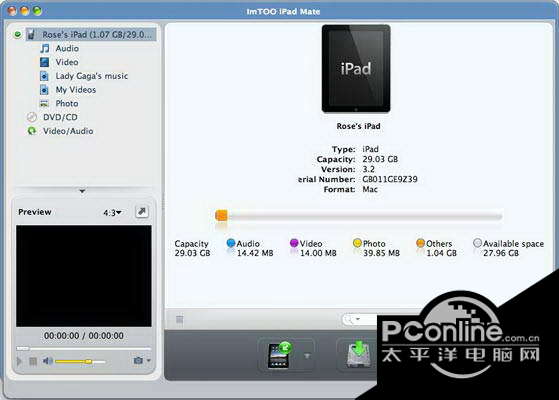Click the disc icon beside DVD/CD
The image size is (559, 400).
(x=32, y=117)
